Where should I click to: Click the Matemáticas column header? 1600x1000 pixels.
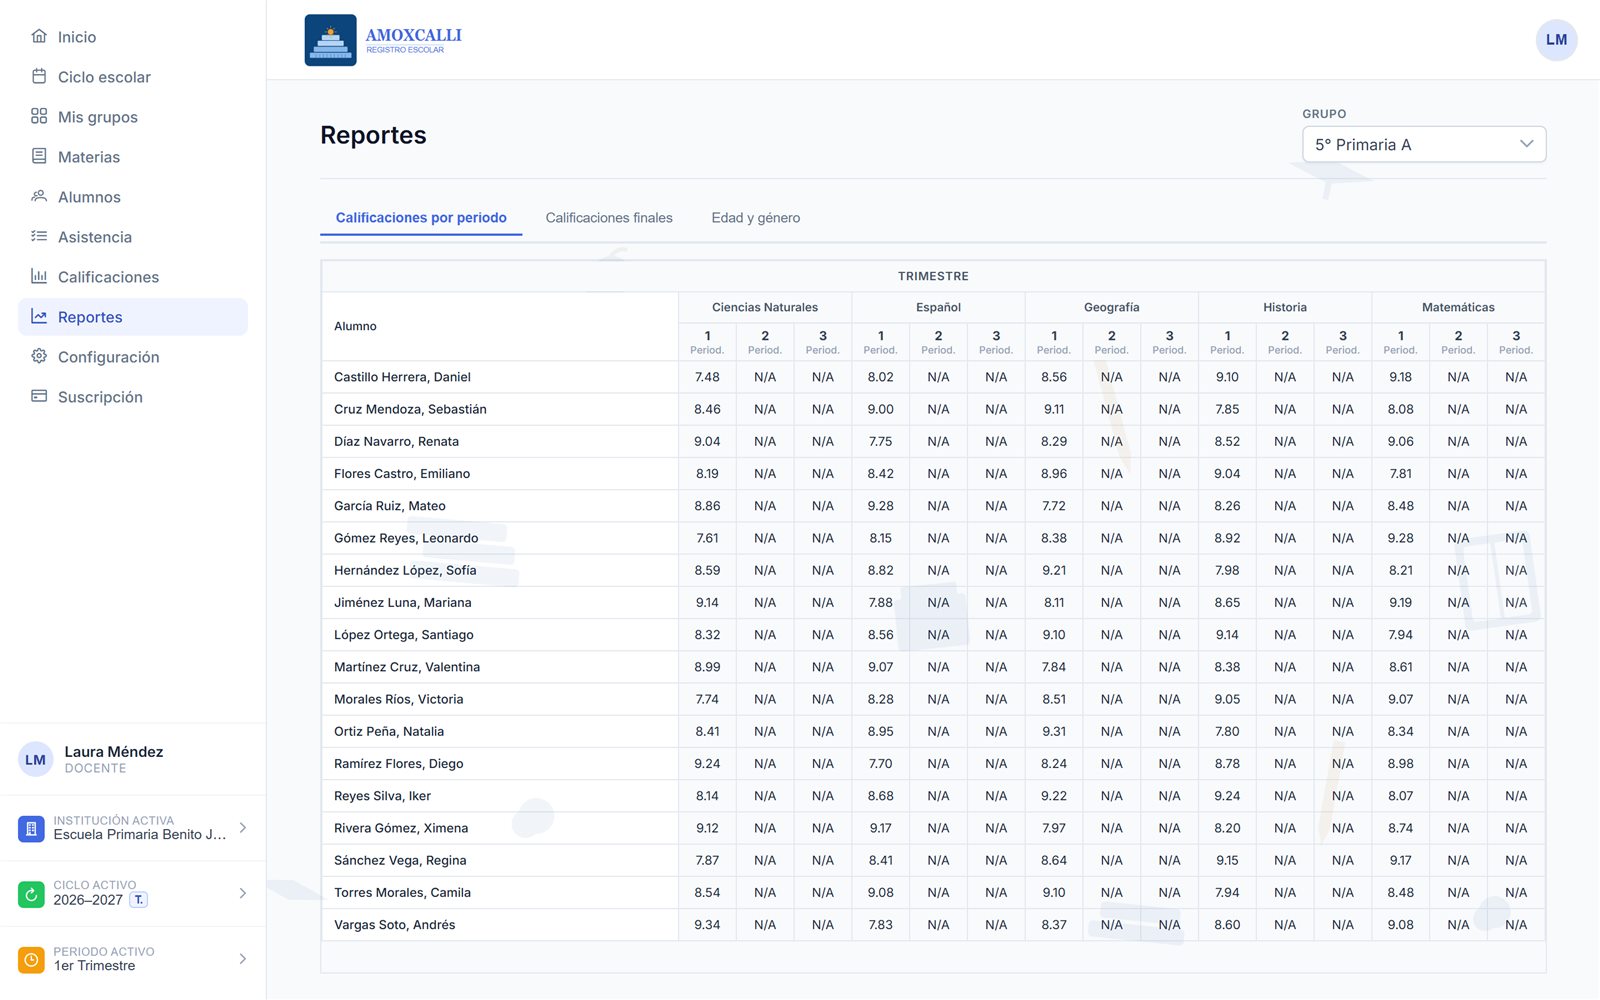pos(1458,308)
